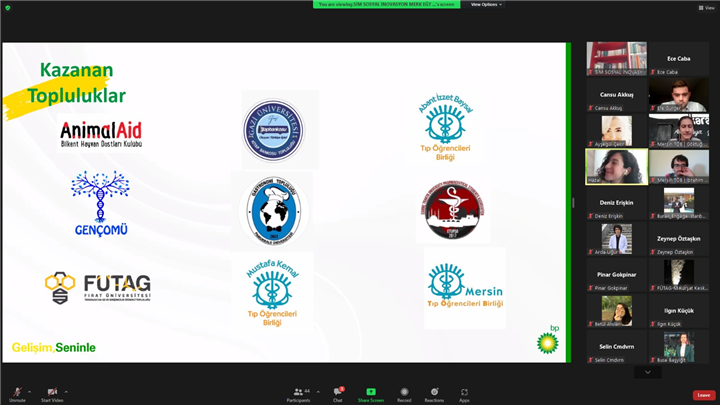This screenshot has height=405, width=720.
Task: Select Ilgın Küçük's participant tile
Action: point(679,311)
